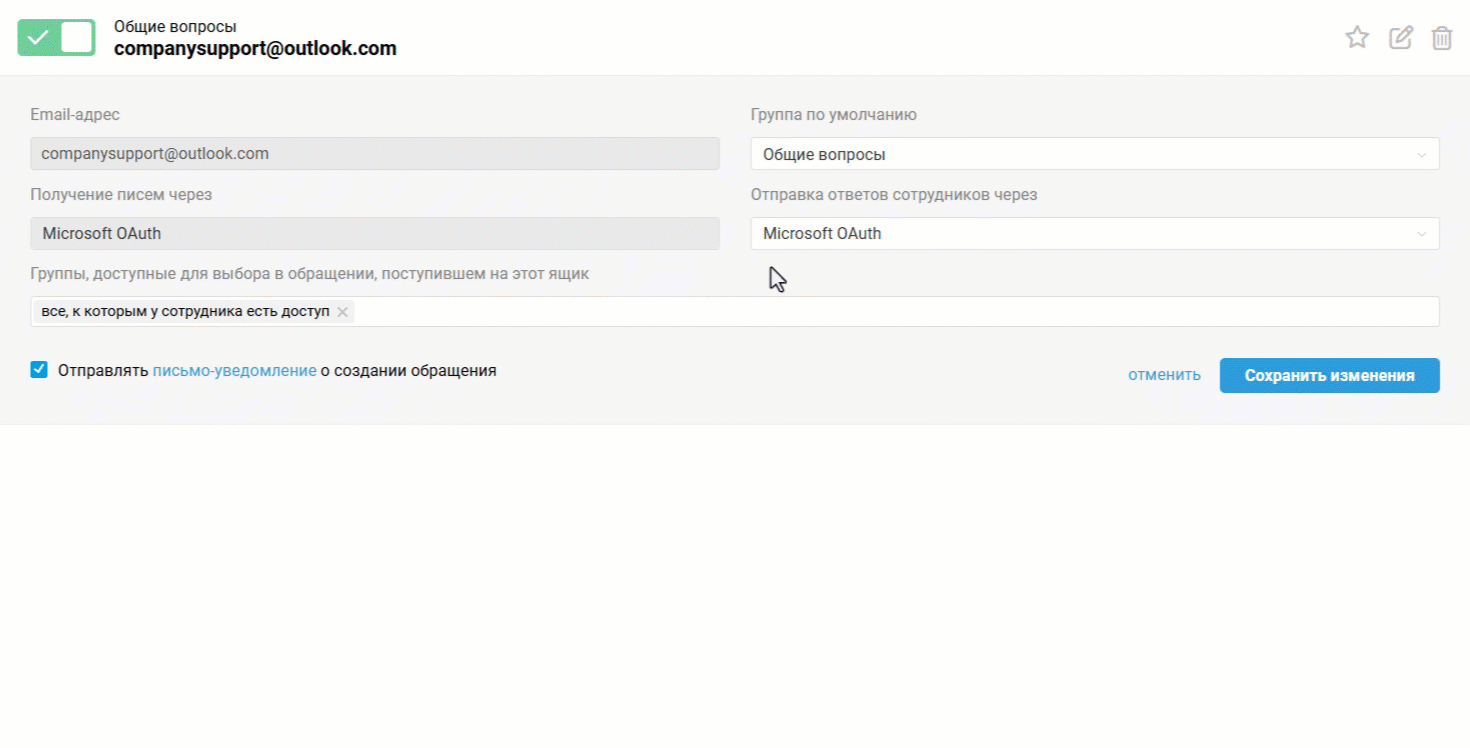Viewport: 1470px width, 748px height.
Task: Uncheck the 'Отправлять письмо-уведомление' checkbox
Action: [39, 370]
